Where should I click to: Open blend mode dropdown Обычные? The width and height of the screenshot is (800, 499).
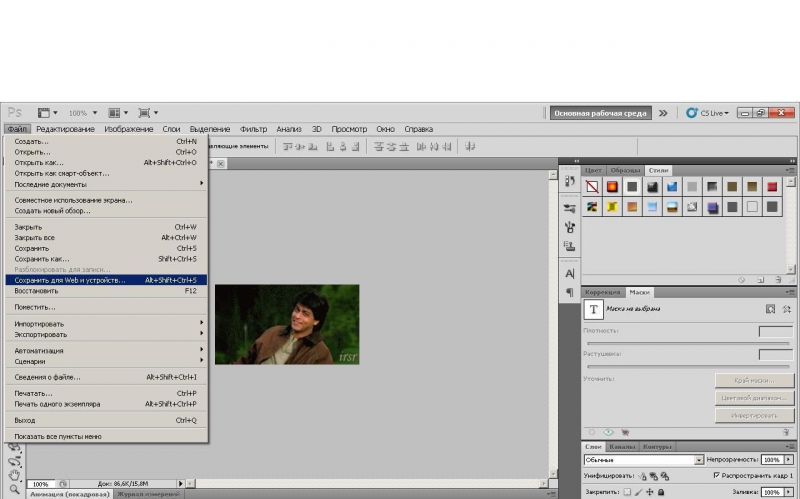[643, 460]
